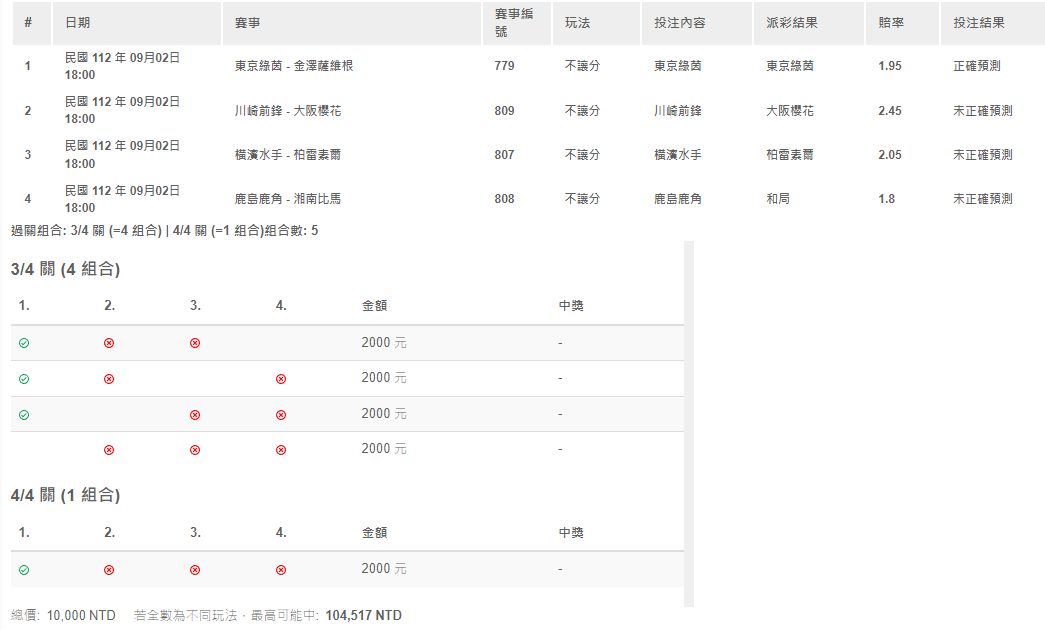1045x630 pixels.
Task: Click the 大阪櫻花 payout result
Action: 790,111
